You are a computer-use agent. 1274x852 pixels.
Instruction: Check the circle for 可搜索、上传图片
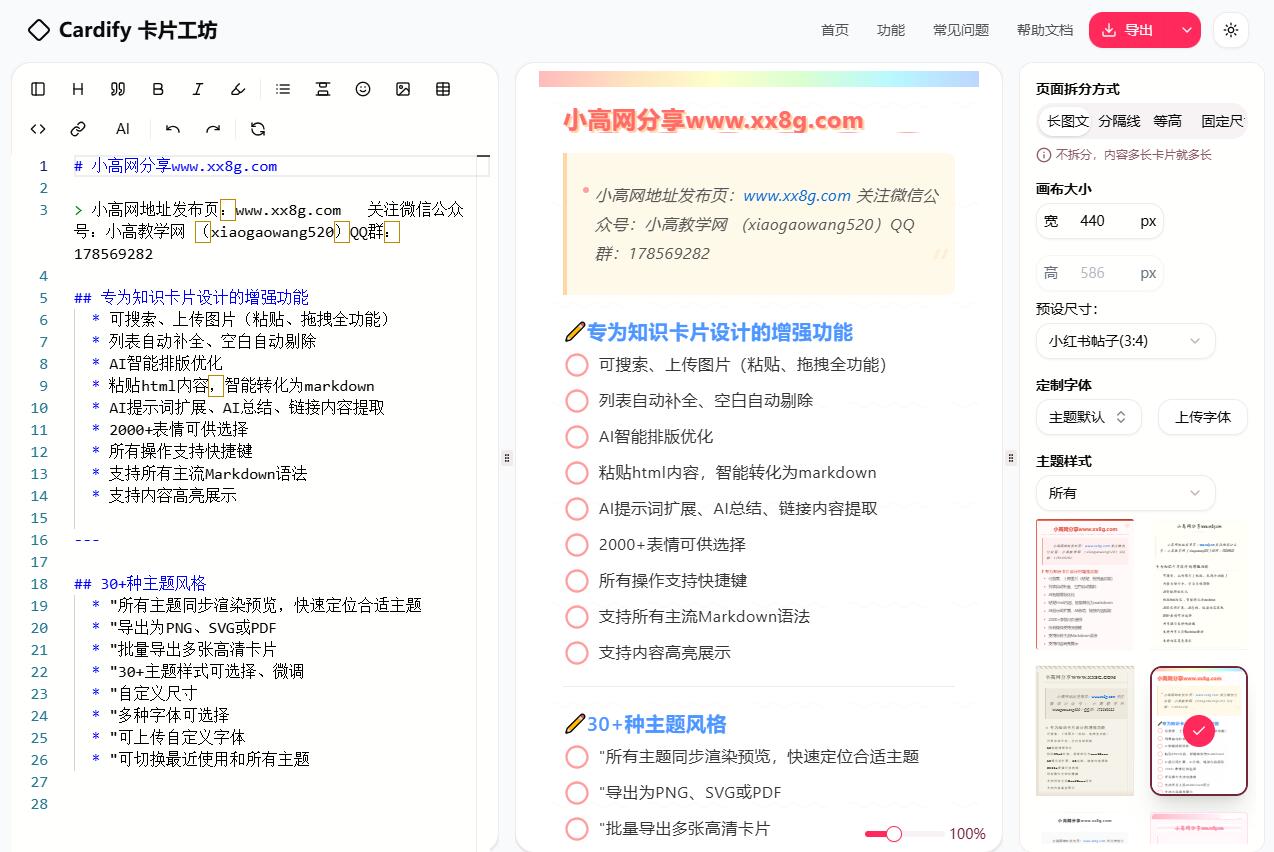point(577,365)
